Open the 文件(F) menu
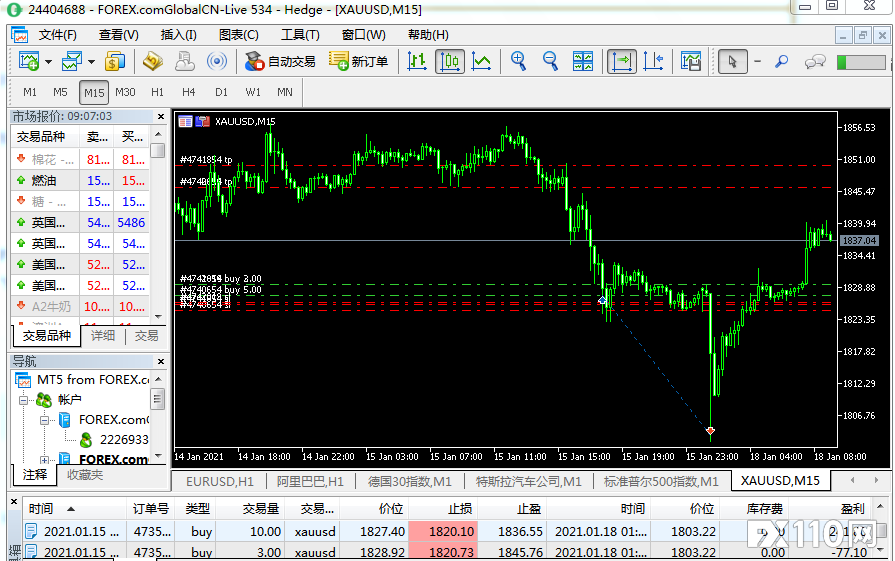Screen dimensions: 895x561 pyautogui.click(x=58, y=35)
